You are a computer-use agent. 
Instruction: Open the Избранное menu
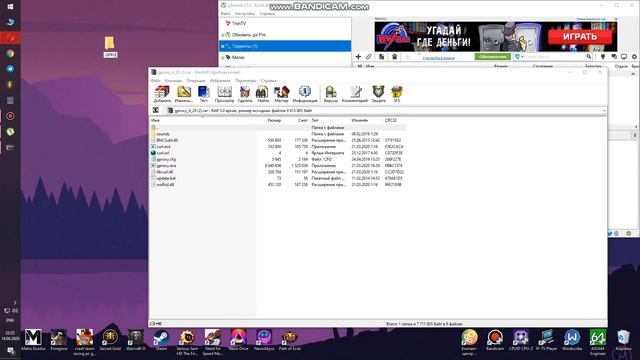[x=220, y=80]
